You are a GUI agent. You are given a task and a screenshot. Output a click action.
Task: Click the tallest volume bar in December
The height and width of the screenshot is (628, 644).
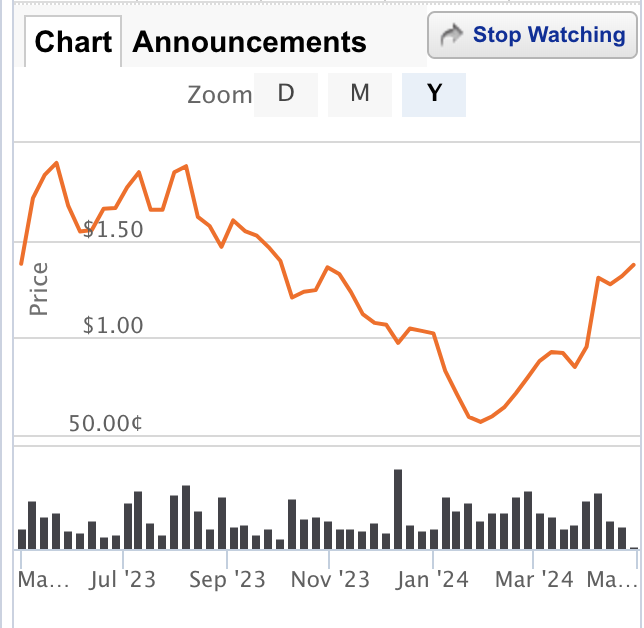pos(398,509)
